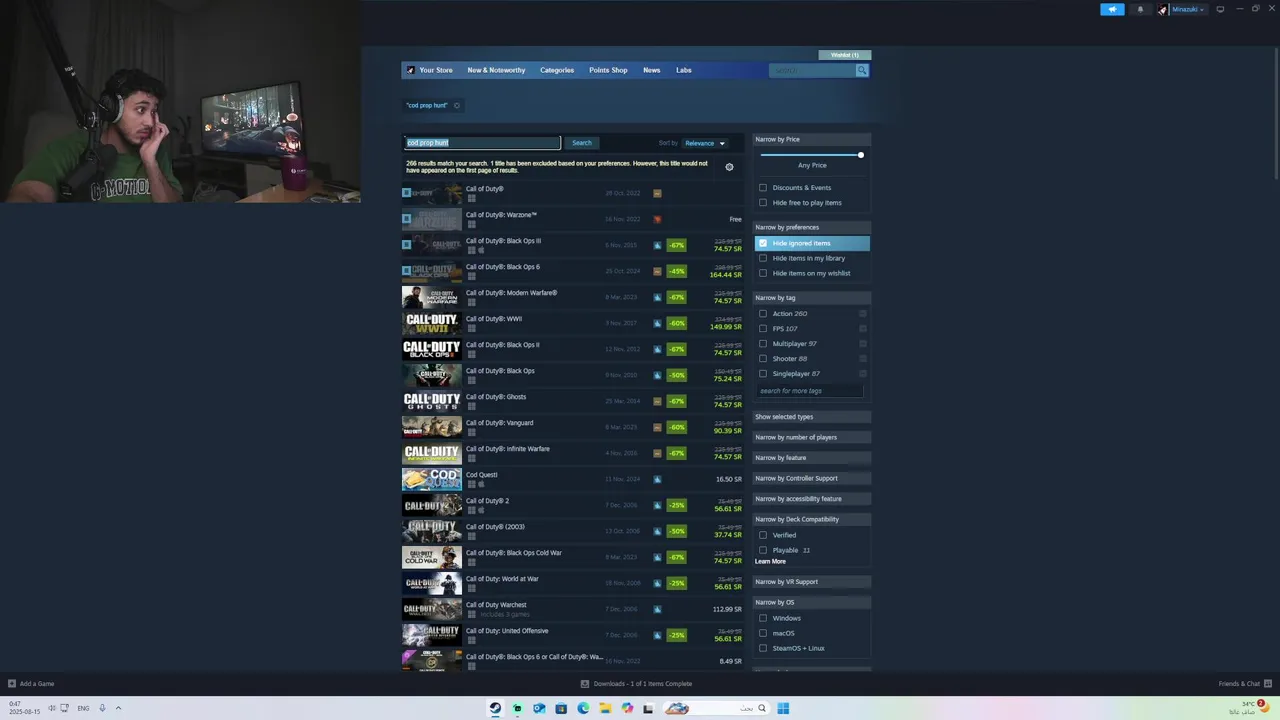Open the Your Store menu
Screen dimensions: 1280x720
pos(436,70)
